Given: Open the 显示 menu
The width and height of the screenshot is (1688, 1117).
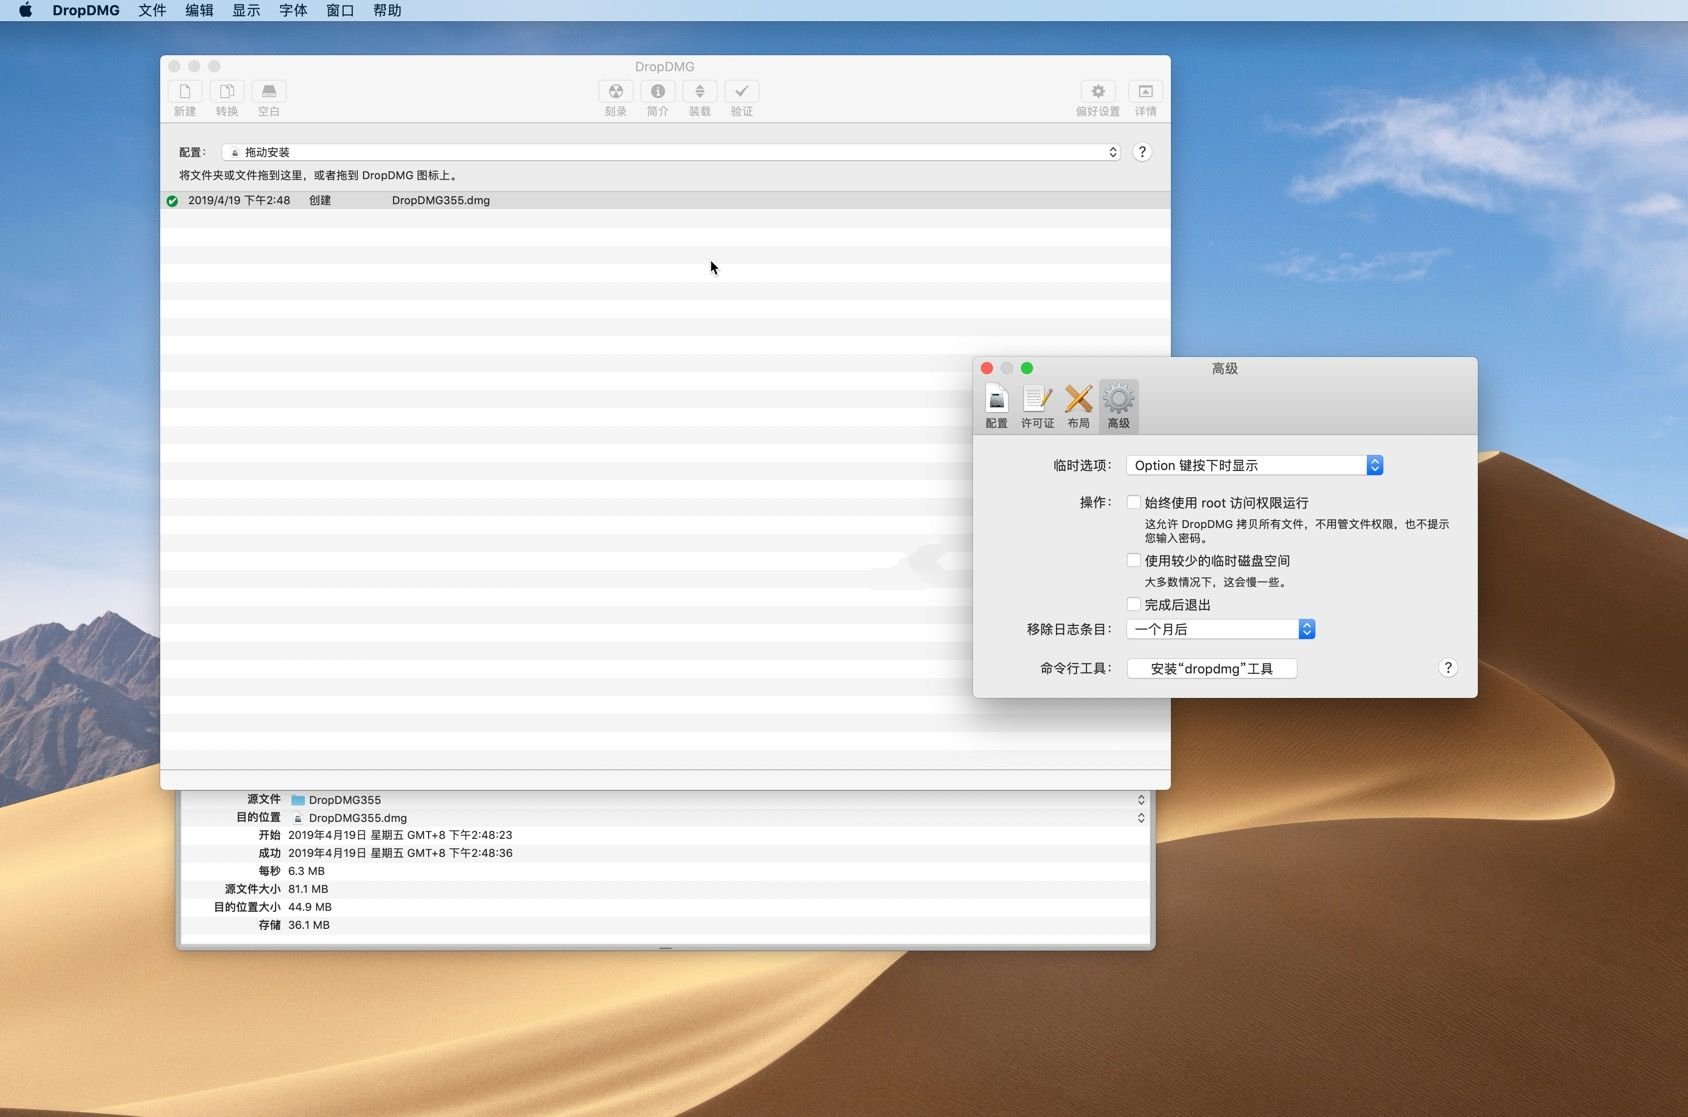Looking at the screenshot, I should [x=246, y=10].
